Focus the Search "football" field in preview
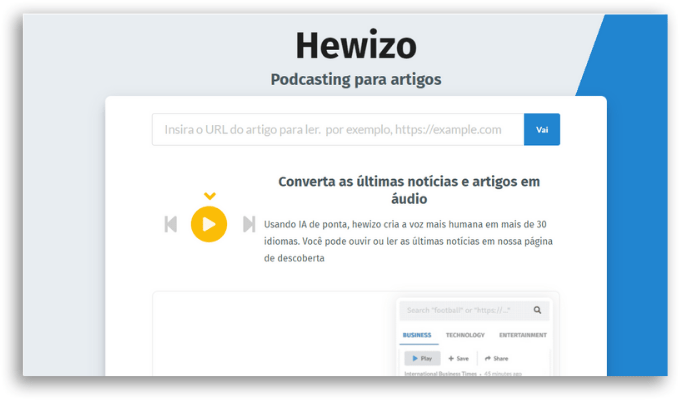Viewport: 700px width, 400px height. click(474, 310)
